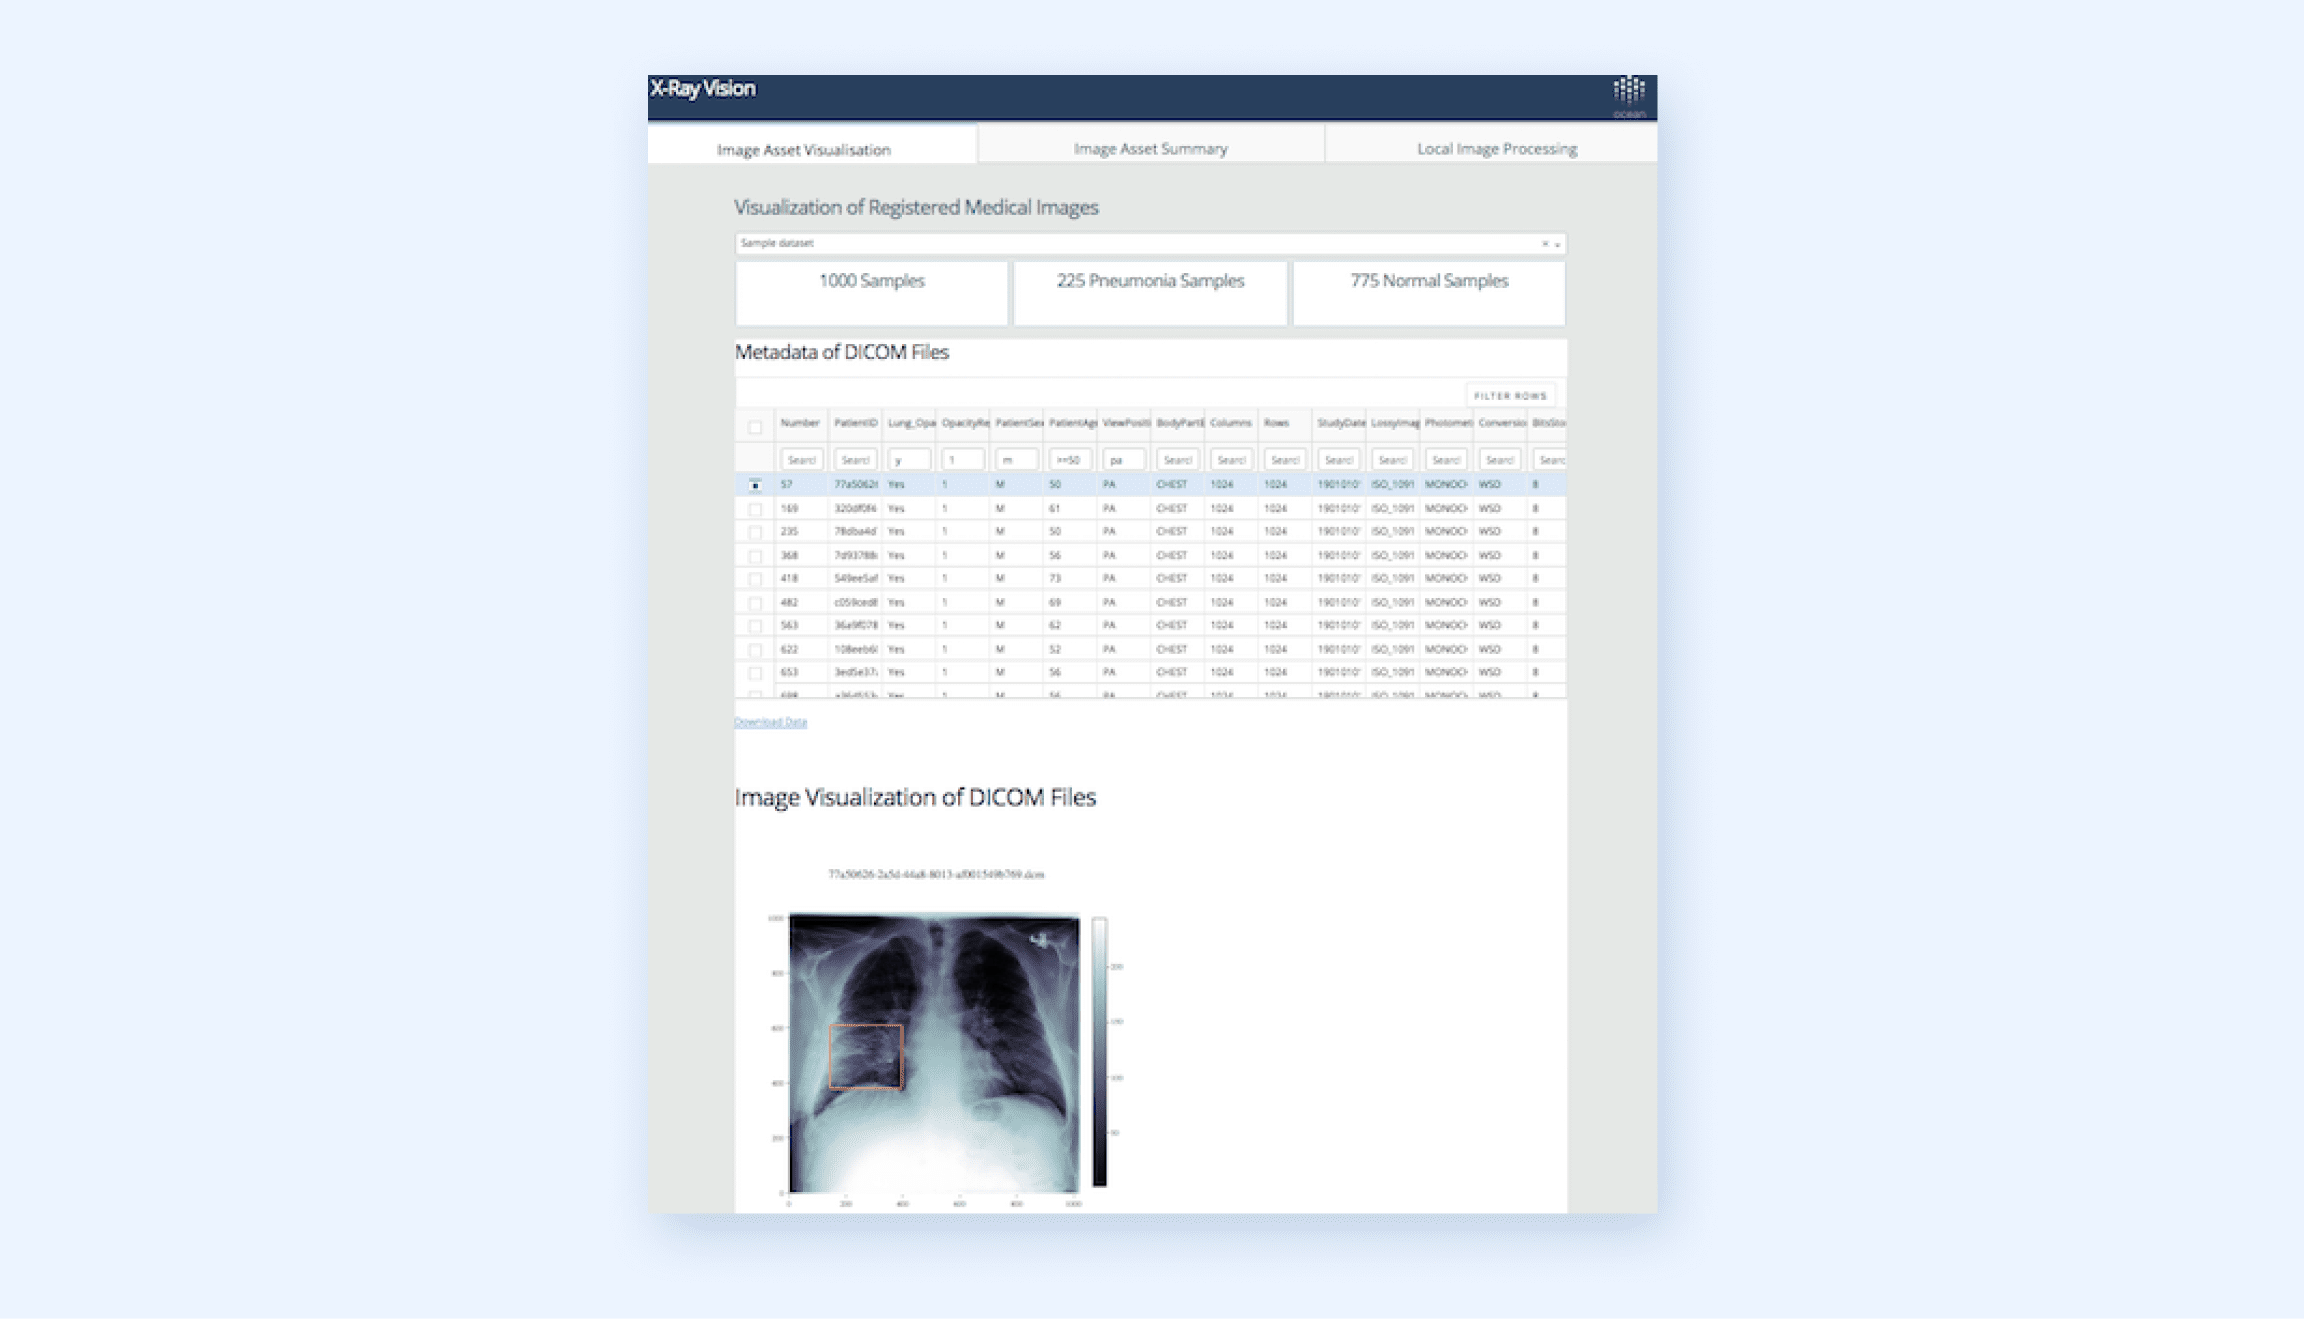Tick the checkbox for row number 418
Viewport: 2305px width, 1319px height.
point(755,579)
